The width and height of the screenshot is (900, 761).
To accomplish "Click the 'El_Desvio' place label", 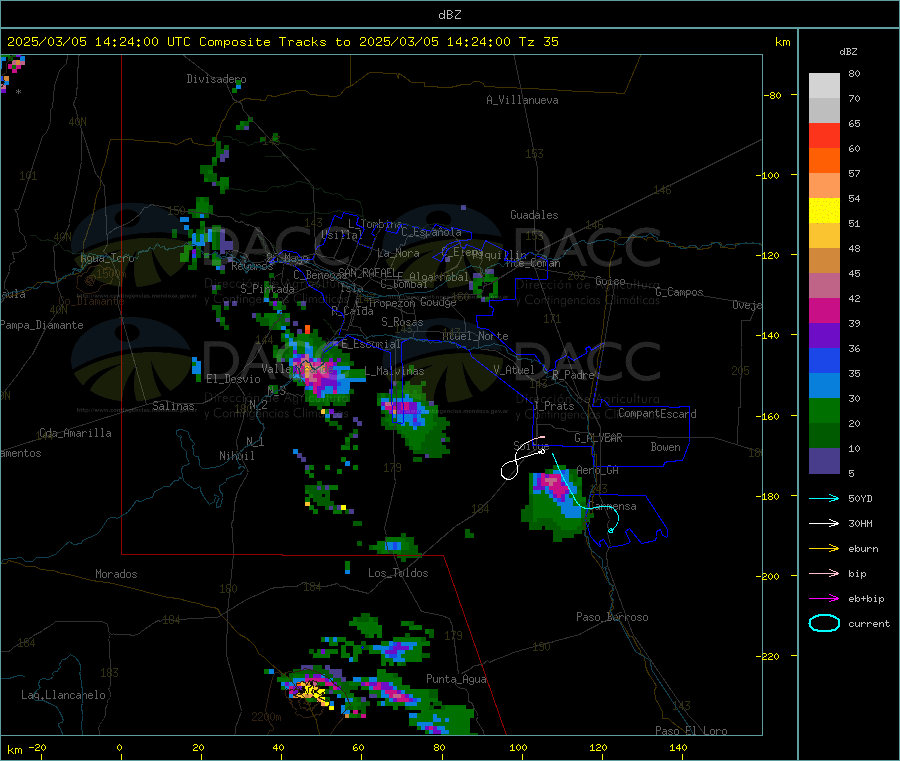I will coord(234,379).
